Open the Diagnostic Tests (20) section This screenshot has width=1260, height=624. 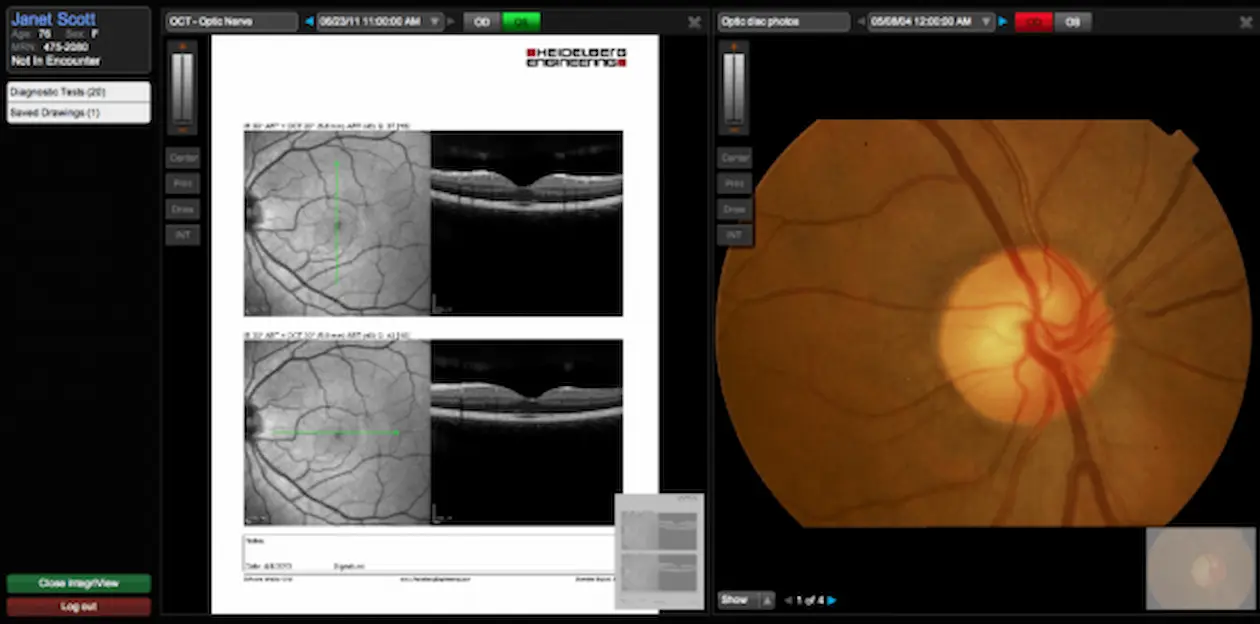point(78,92)
